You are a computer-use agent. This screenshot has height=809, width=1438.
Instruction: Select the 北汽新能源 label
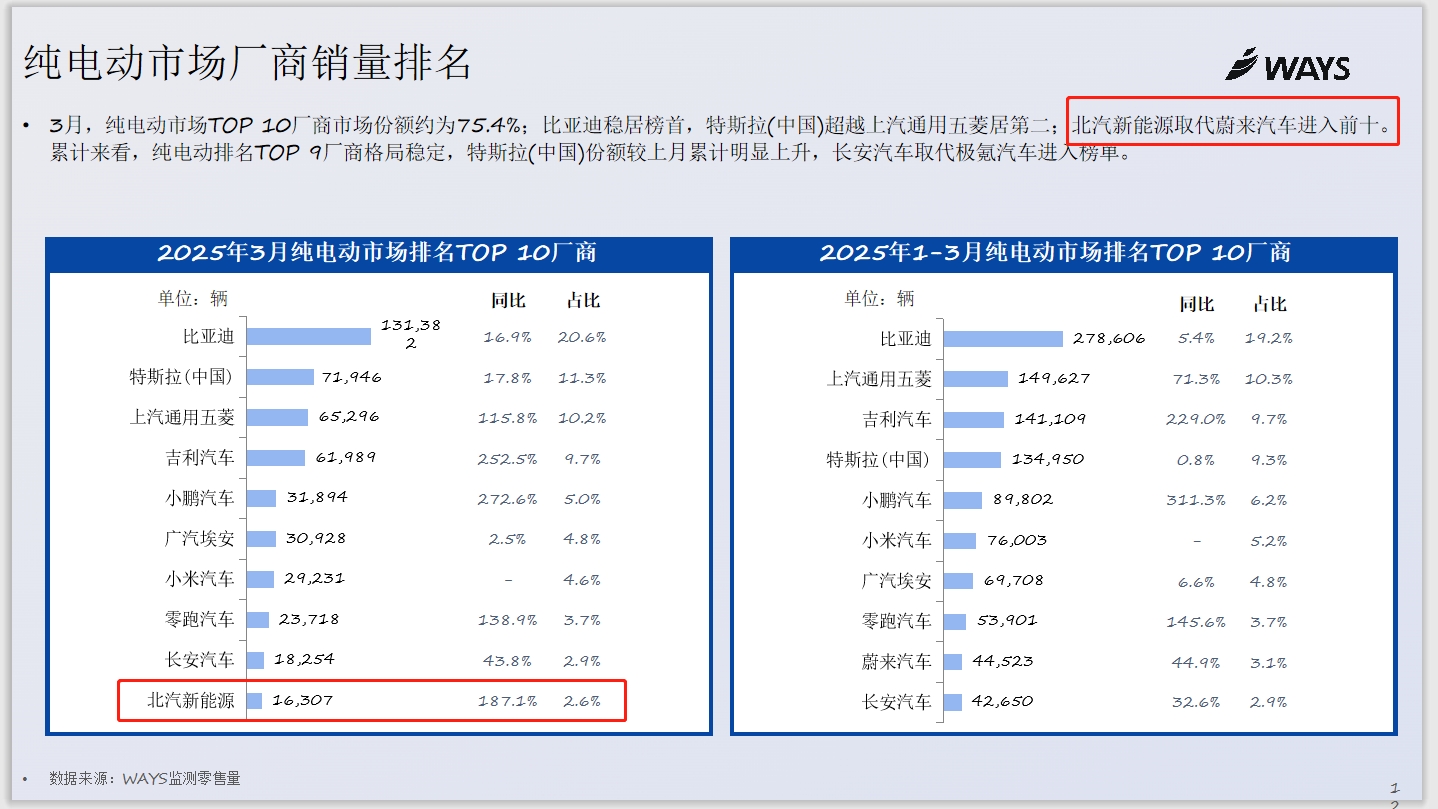point(191,700)
